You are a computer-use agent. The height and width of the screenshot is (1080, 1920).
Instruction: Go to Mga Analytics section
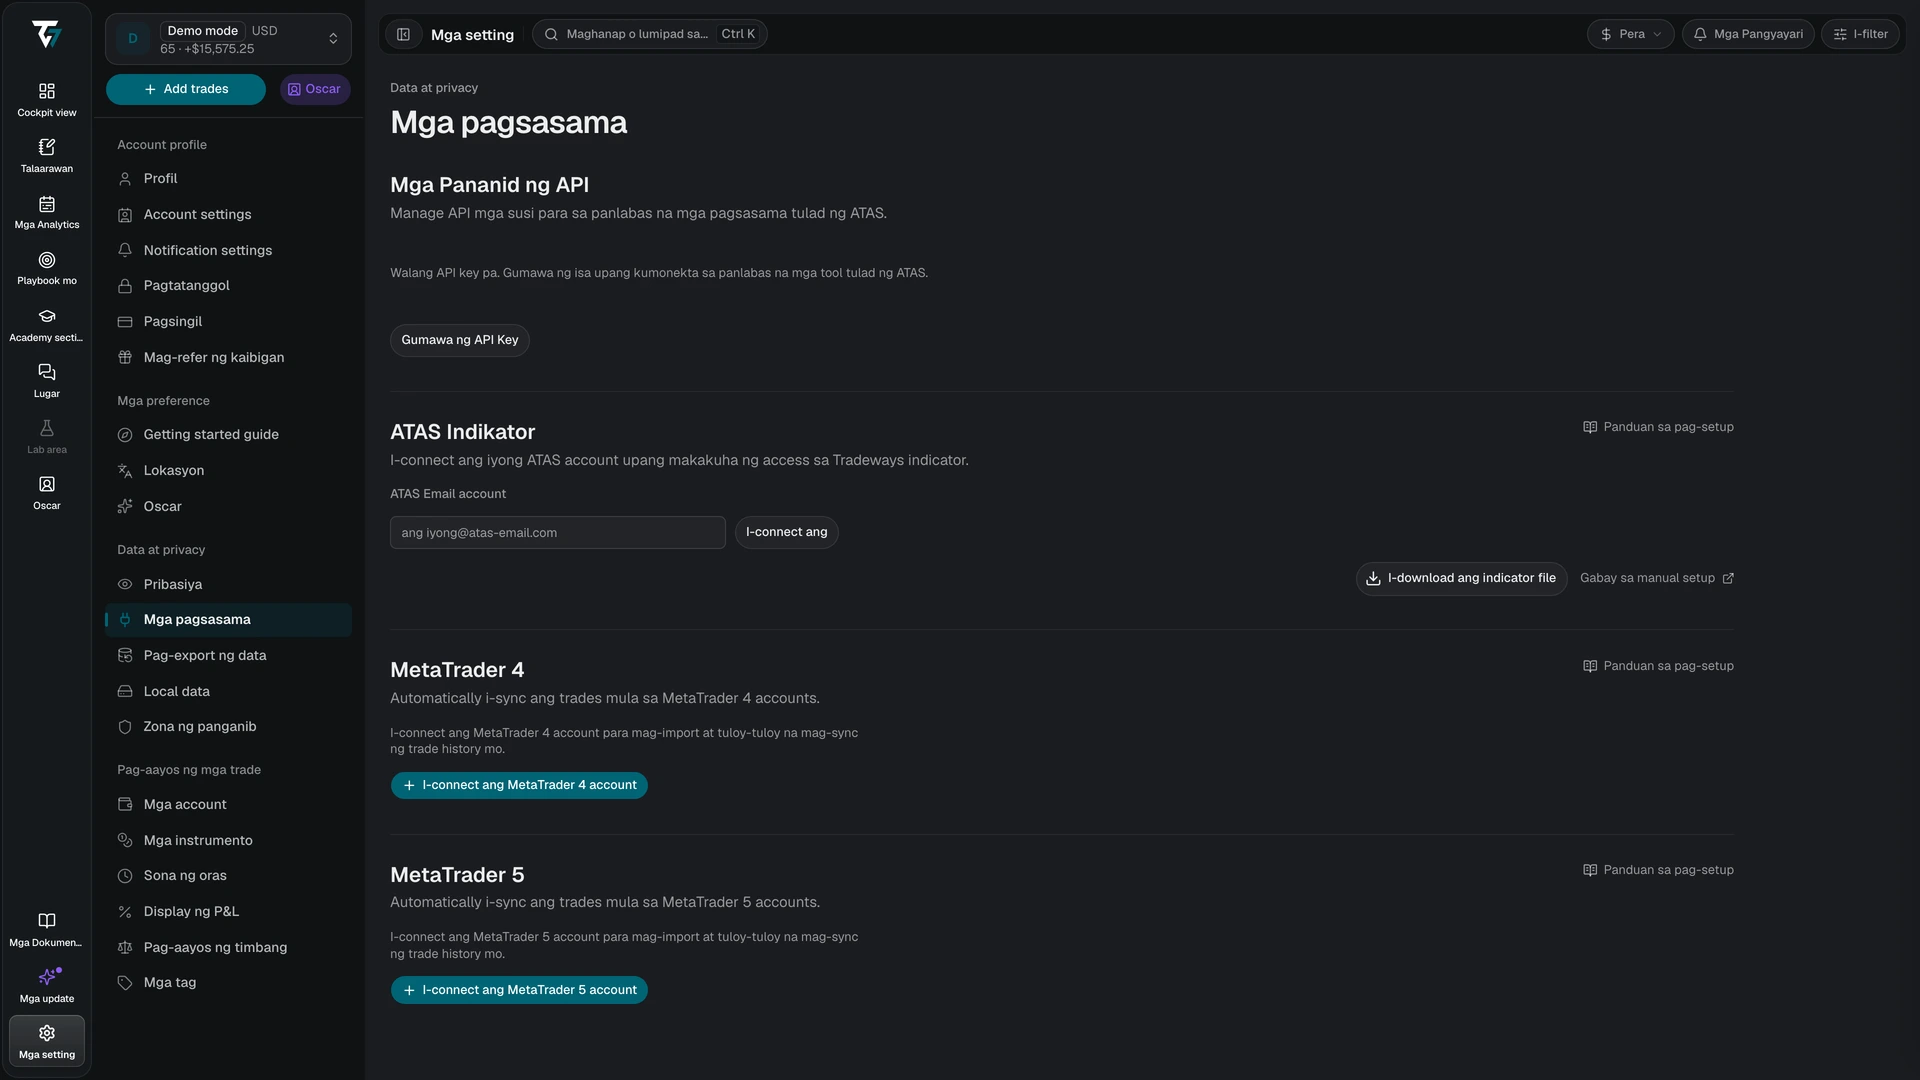[x=46, y=212]
